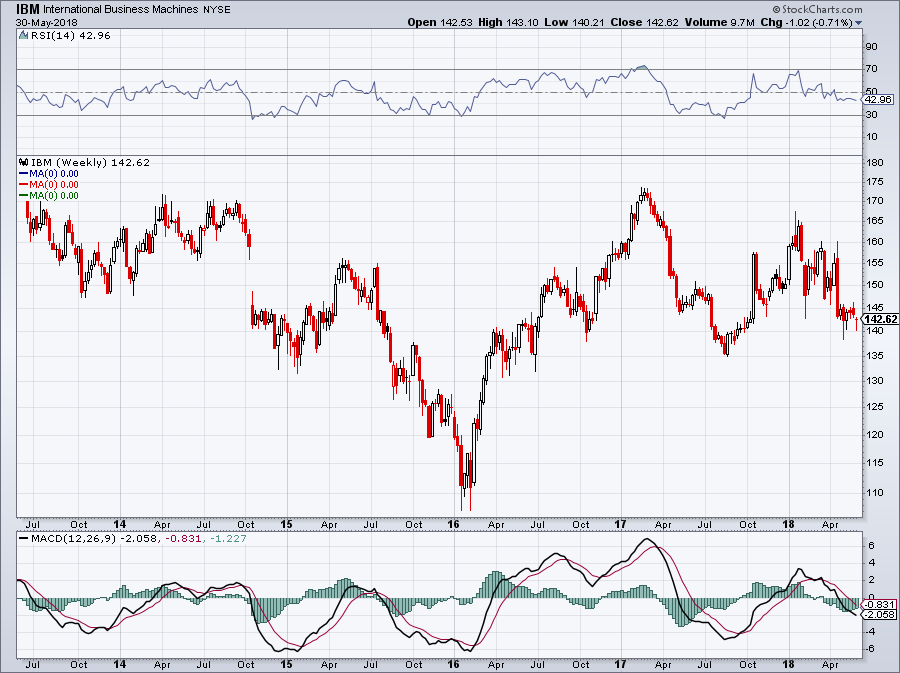Click the red -0.831 signal value in MACD legend
Viewport: 900px width, 673px height.
pyautogui.click(x=184, y=539)
